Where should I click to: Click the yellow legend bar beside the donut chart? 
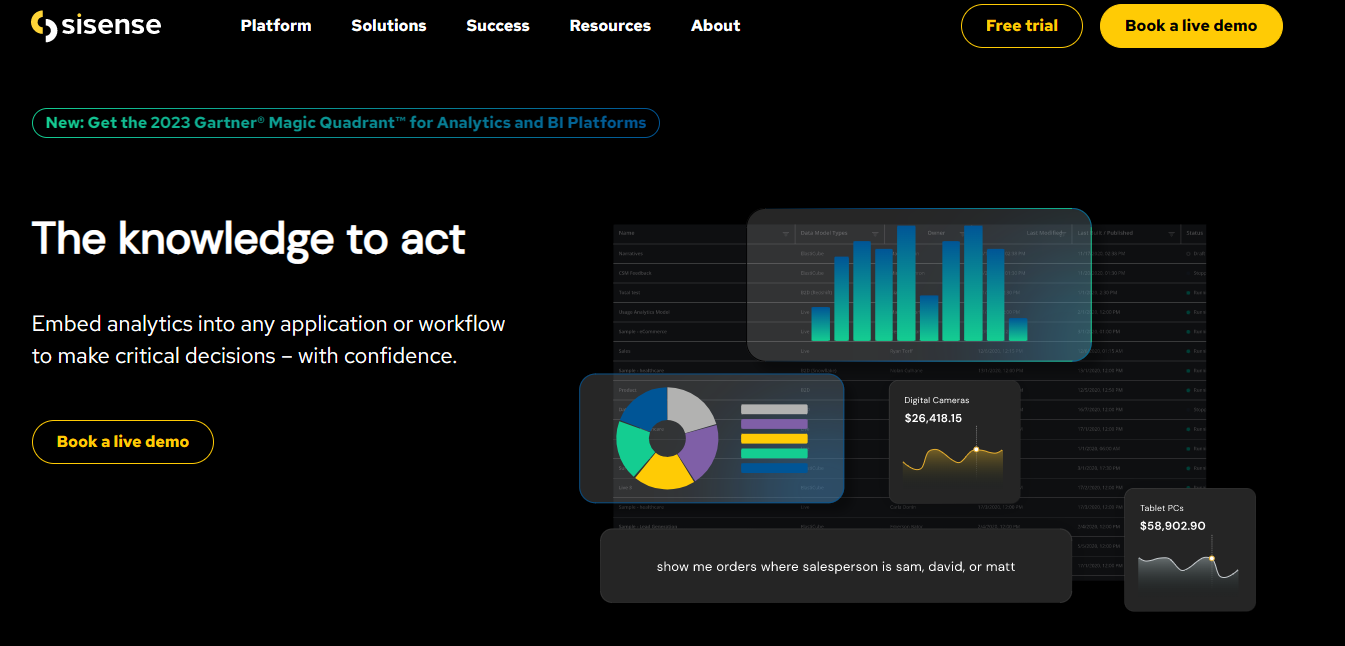[x=774, y=438]
